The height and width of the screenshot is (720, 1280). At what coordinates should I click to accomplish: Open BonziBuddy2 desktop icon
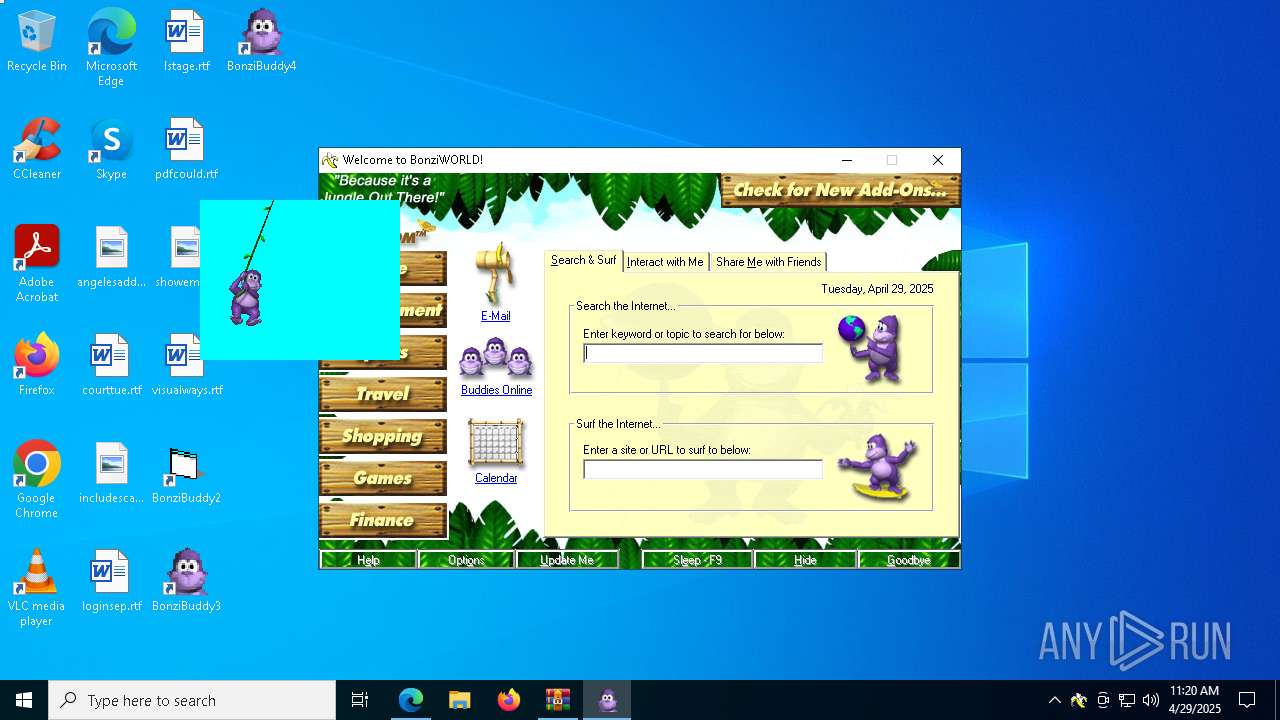(x=186, y=475)
